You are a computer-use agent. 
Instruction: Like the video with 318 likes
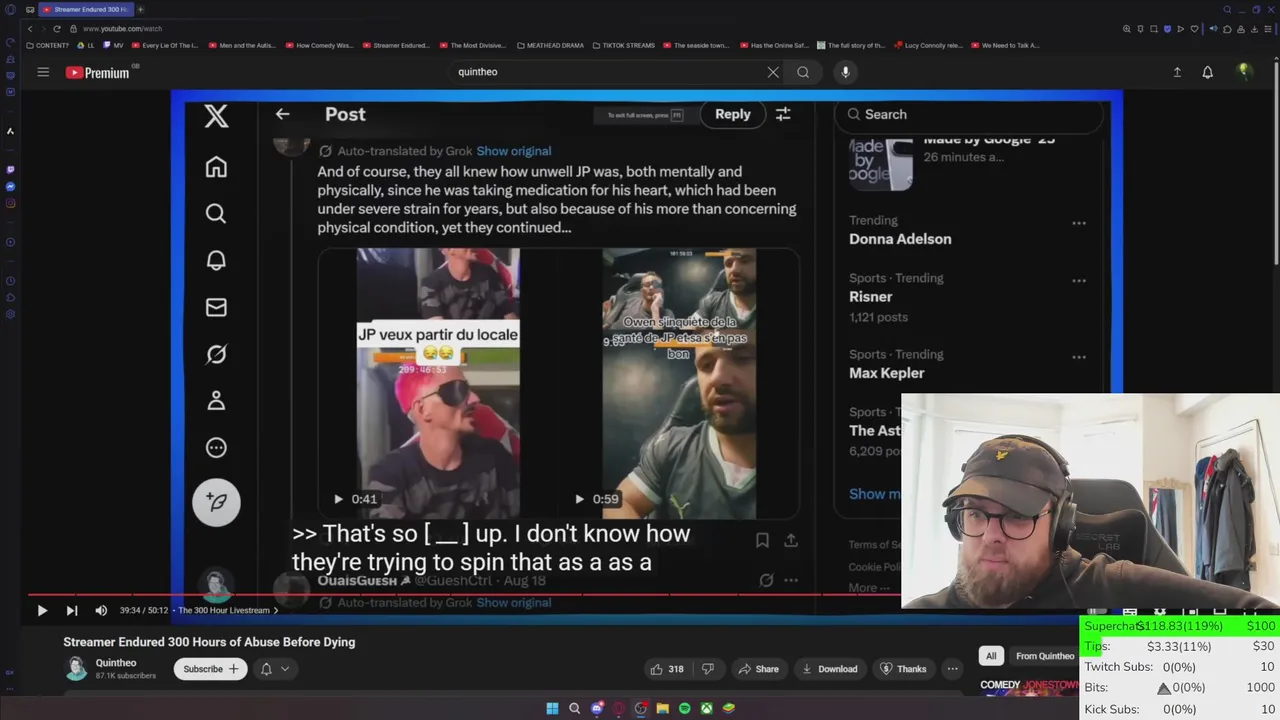(x=666, y=669)
